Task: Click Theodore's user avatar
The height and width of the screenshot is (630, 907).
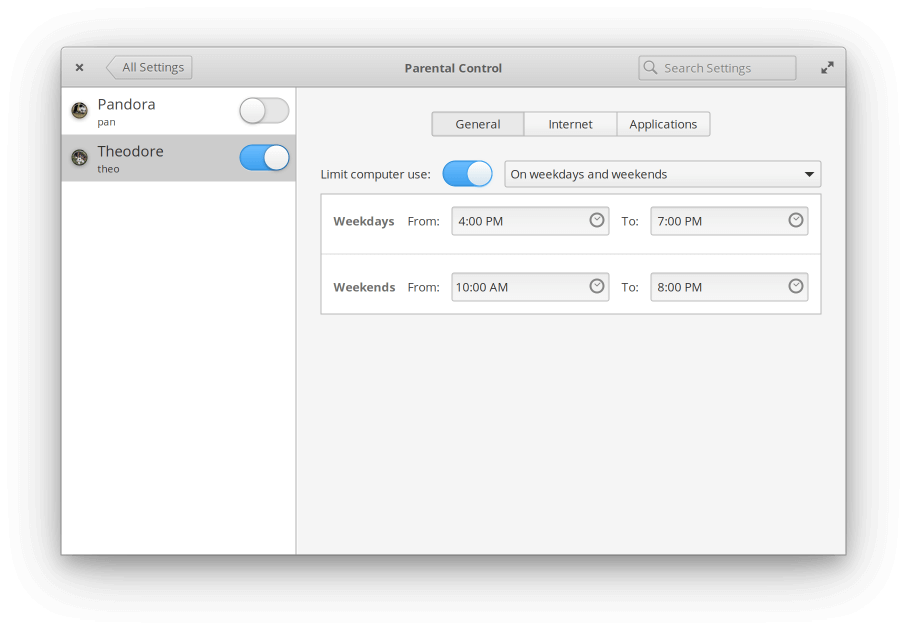Action: (x=79, y=157)
